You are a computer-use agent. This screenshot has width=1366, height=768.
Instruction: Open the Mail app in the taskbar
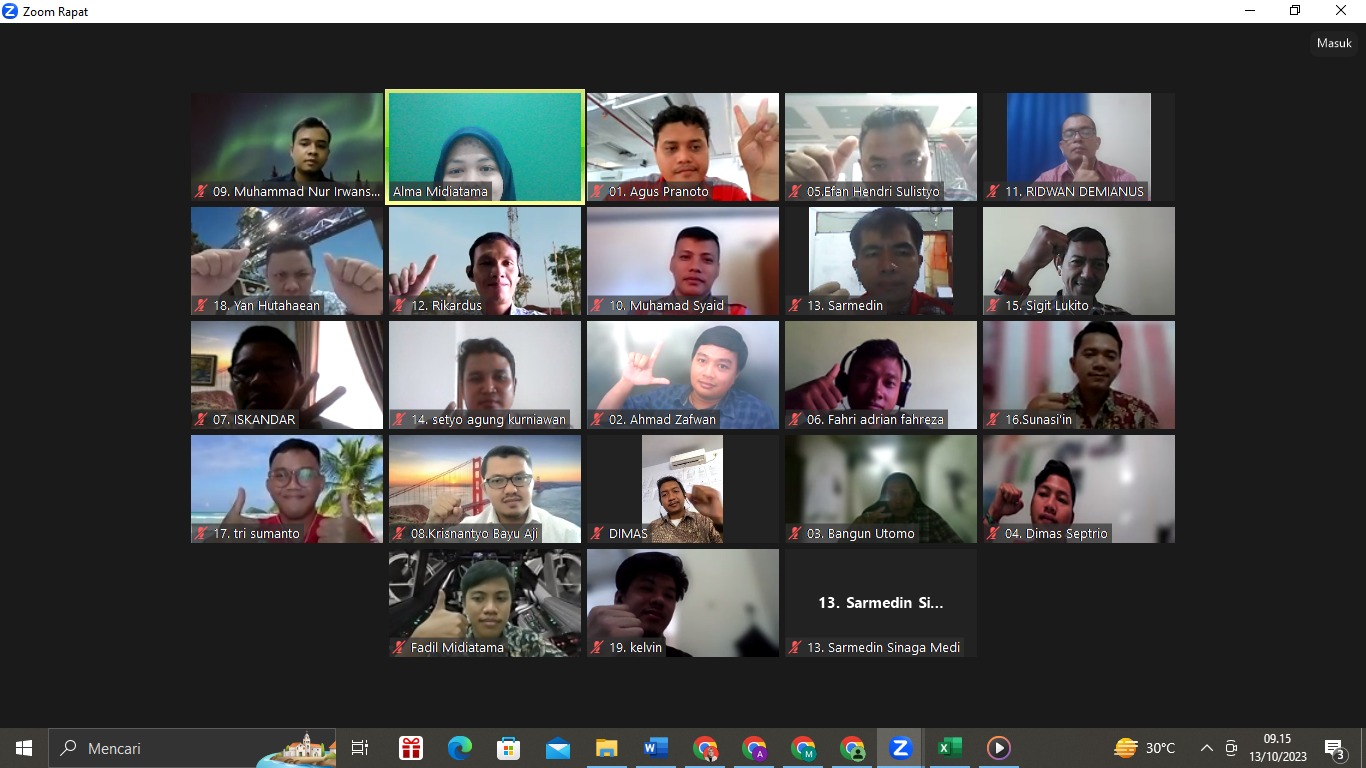click(558, 748)
